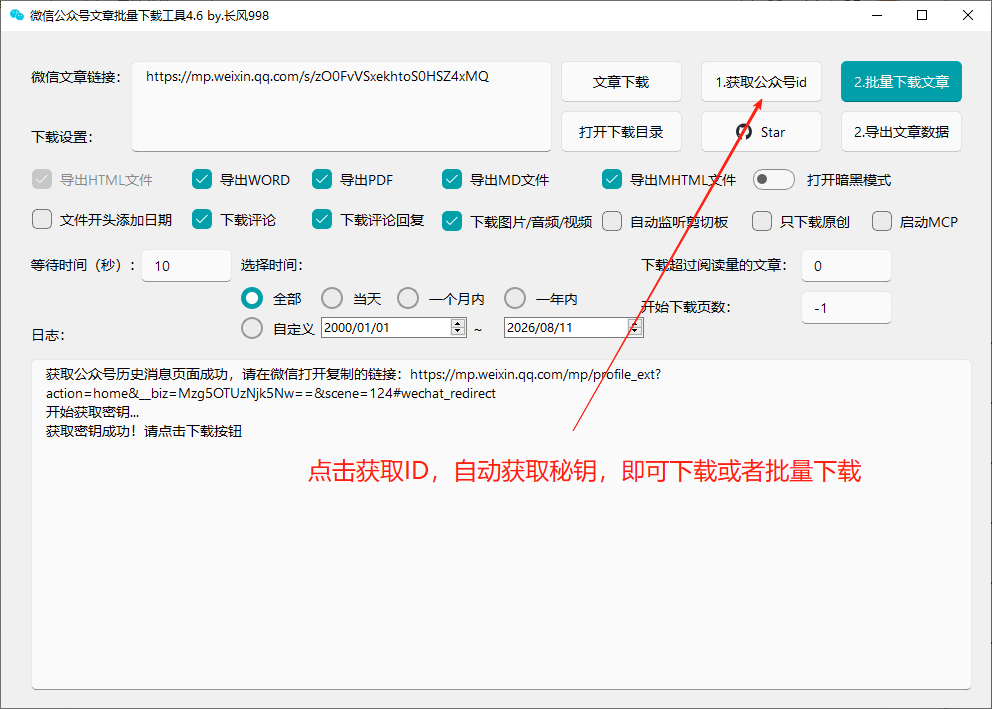Viewport: 992px width, 709px height.
Task: Click the 1.获取公众号id button
Action: 760,82
